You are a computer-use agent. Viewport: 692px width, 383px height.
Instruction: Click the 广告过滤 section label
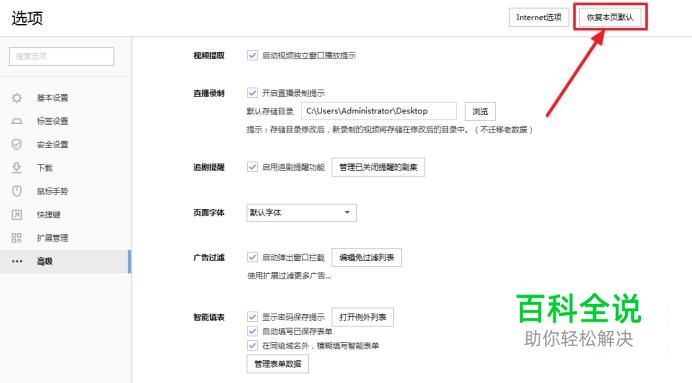pyautogui.click(x=209, y=257)
